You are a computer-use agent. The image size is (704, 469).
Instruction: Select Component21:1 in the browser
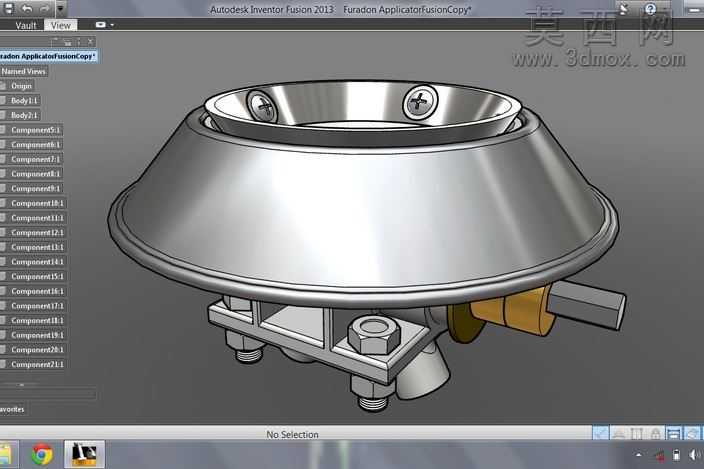38,364
